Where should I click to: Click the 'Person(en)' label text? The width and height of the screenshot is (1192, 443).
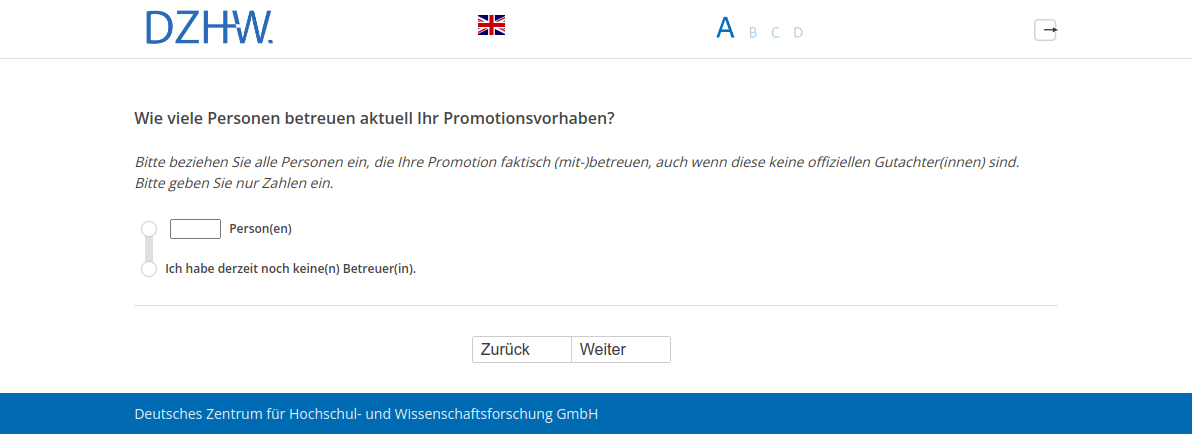pos(260,229)
